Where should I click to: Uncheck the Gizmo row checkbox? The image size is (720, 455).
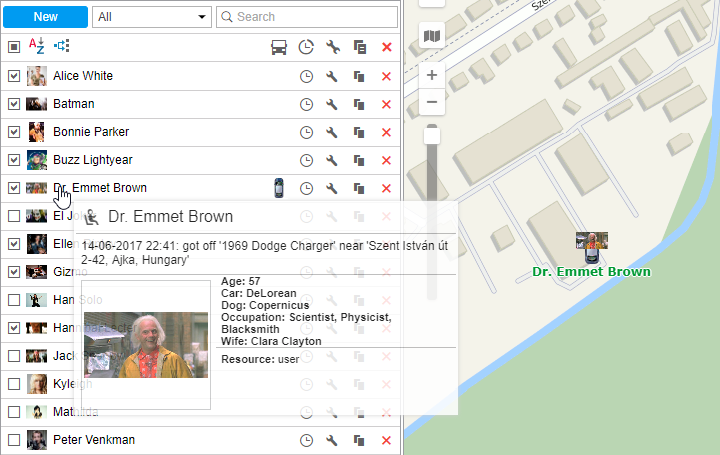[x=14, y=272]
